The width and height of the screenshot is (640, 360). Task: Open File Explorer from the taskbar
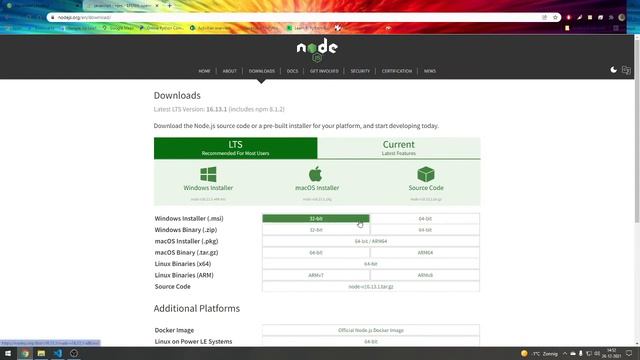[x=41, y=353]
